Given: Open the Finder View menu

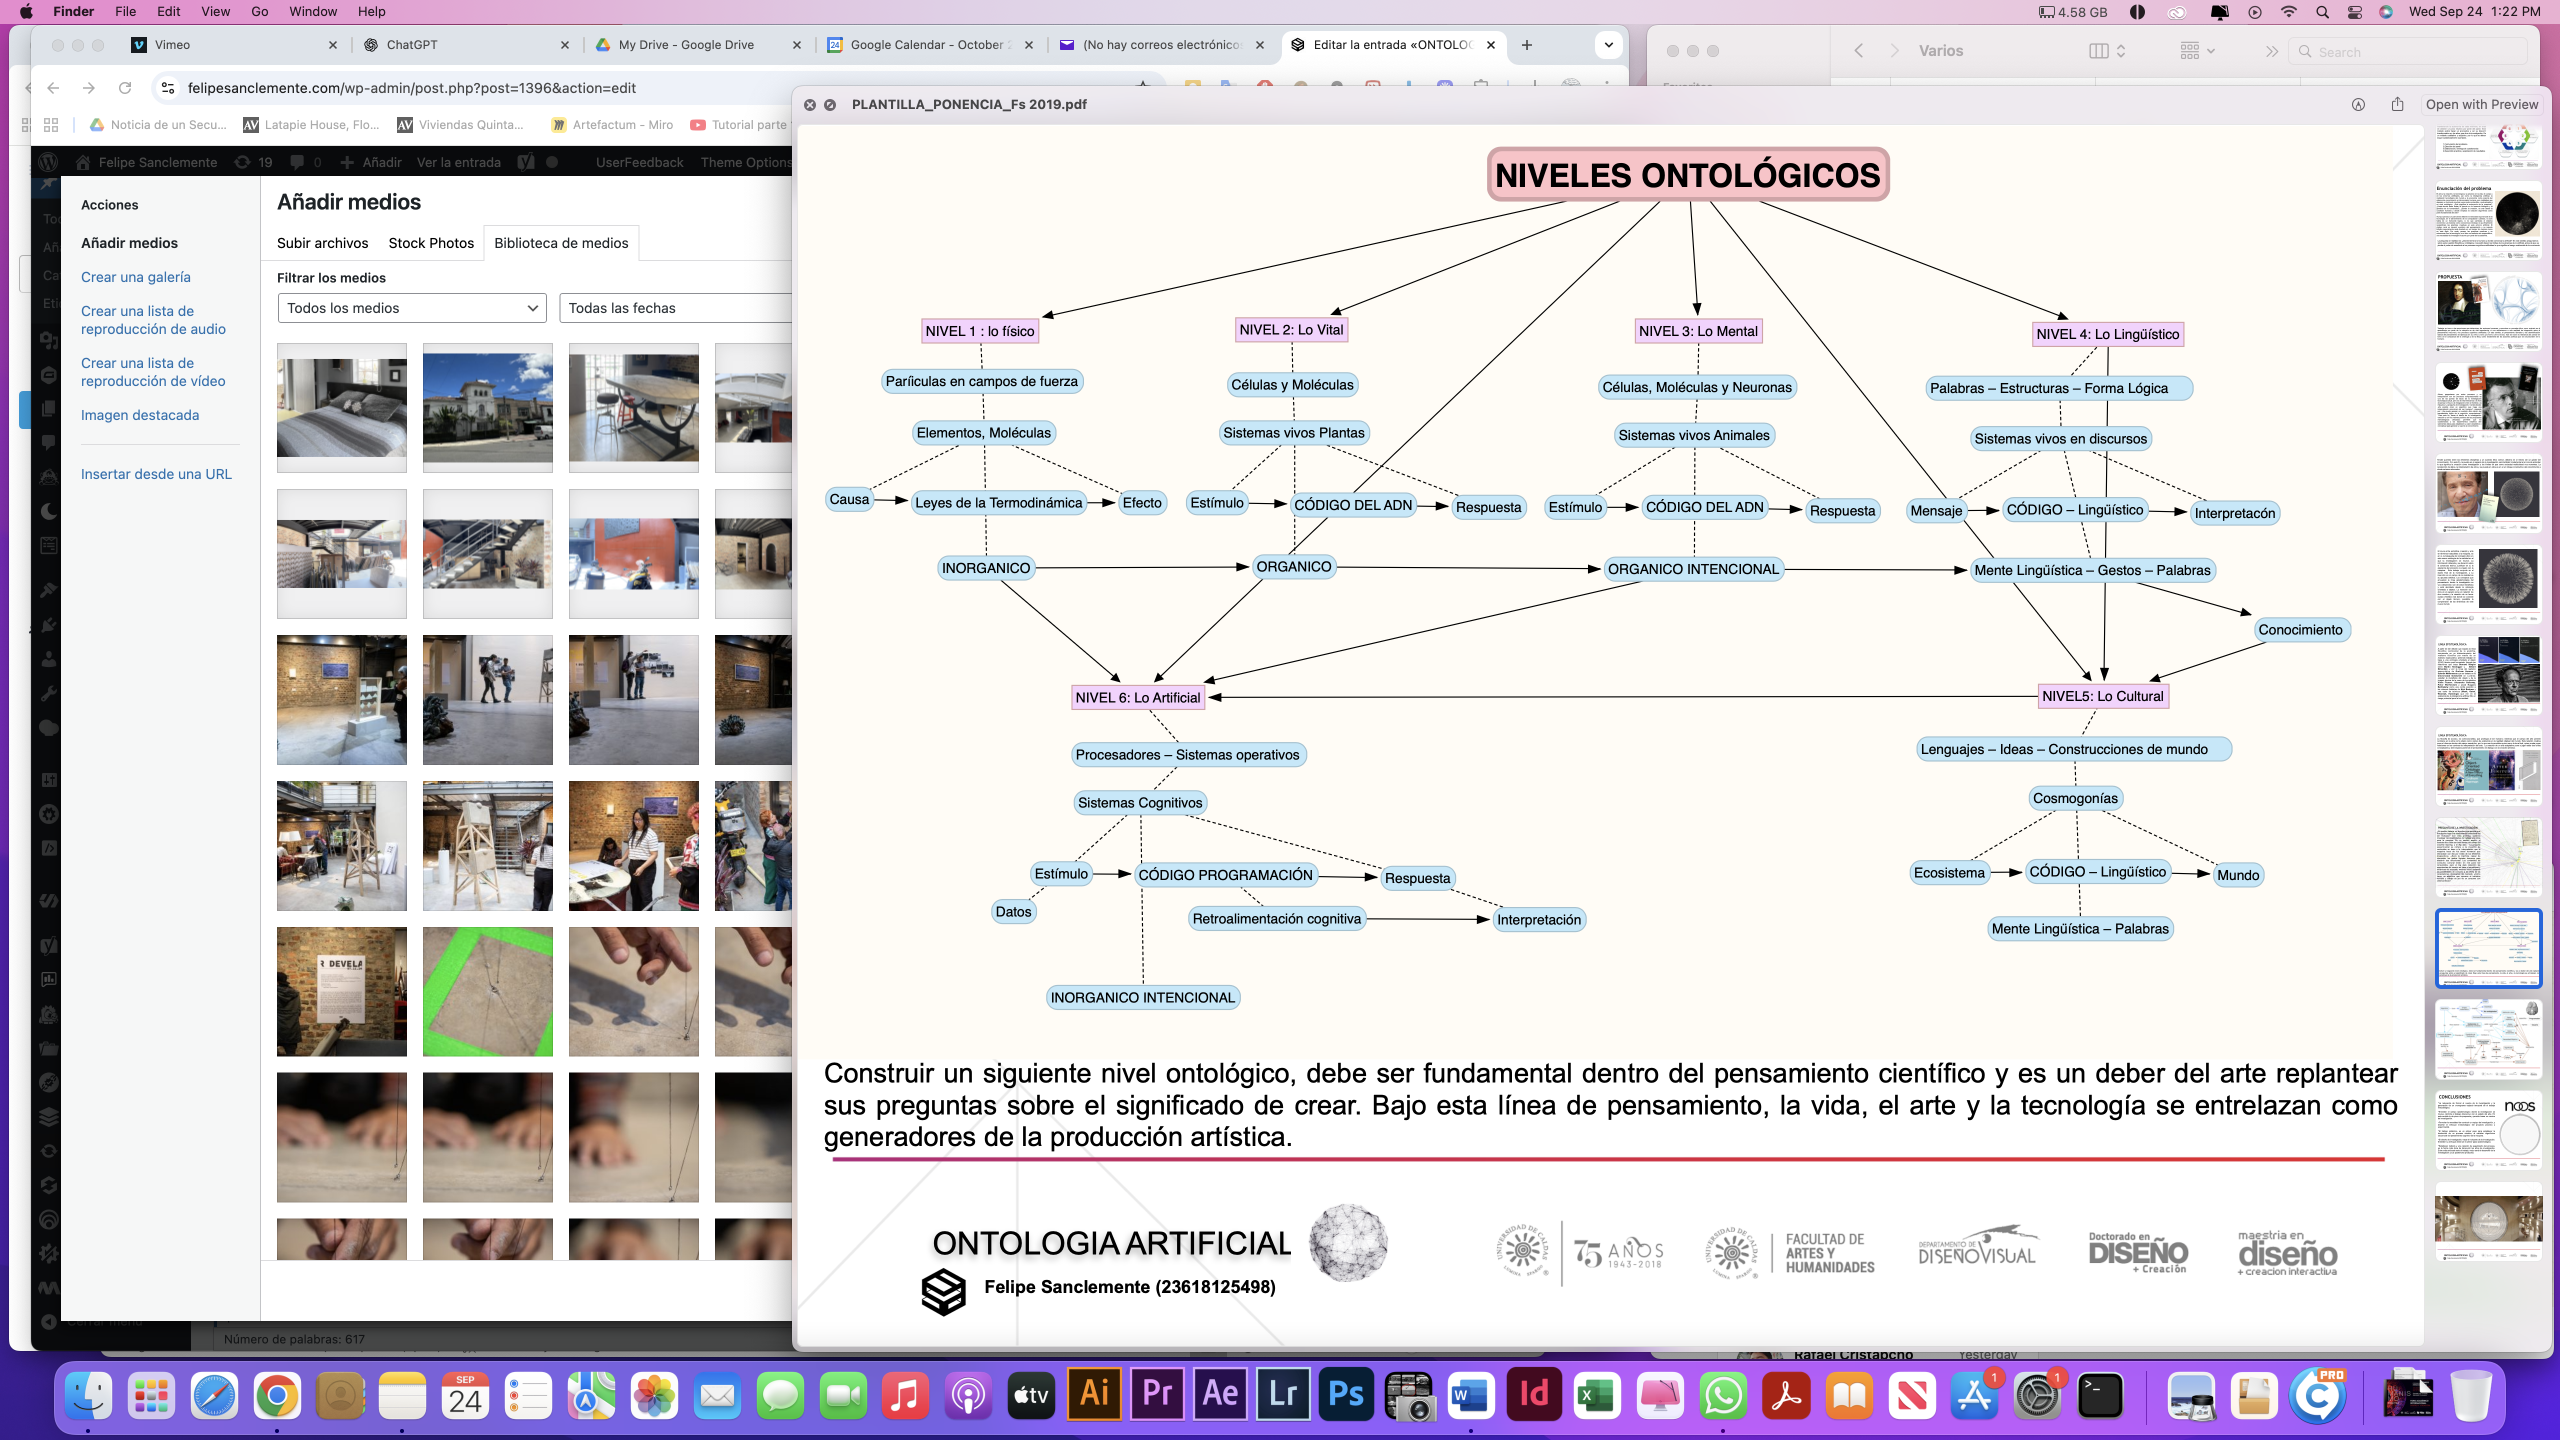Looking at the screenshot, I should (x=215, y=12).
